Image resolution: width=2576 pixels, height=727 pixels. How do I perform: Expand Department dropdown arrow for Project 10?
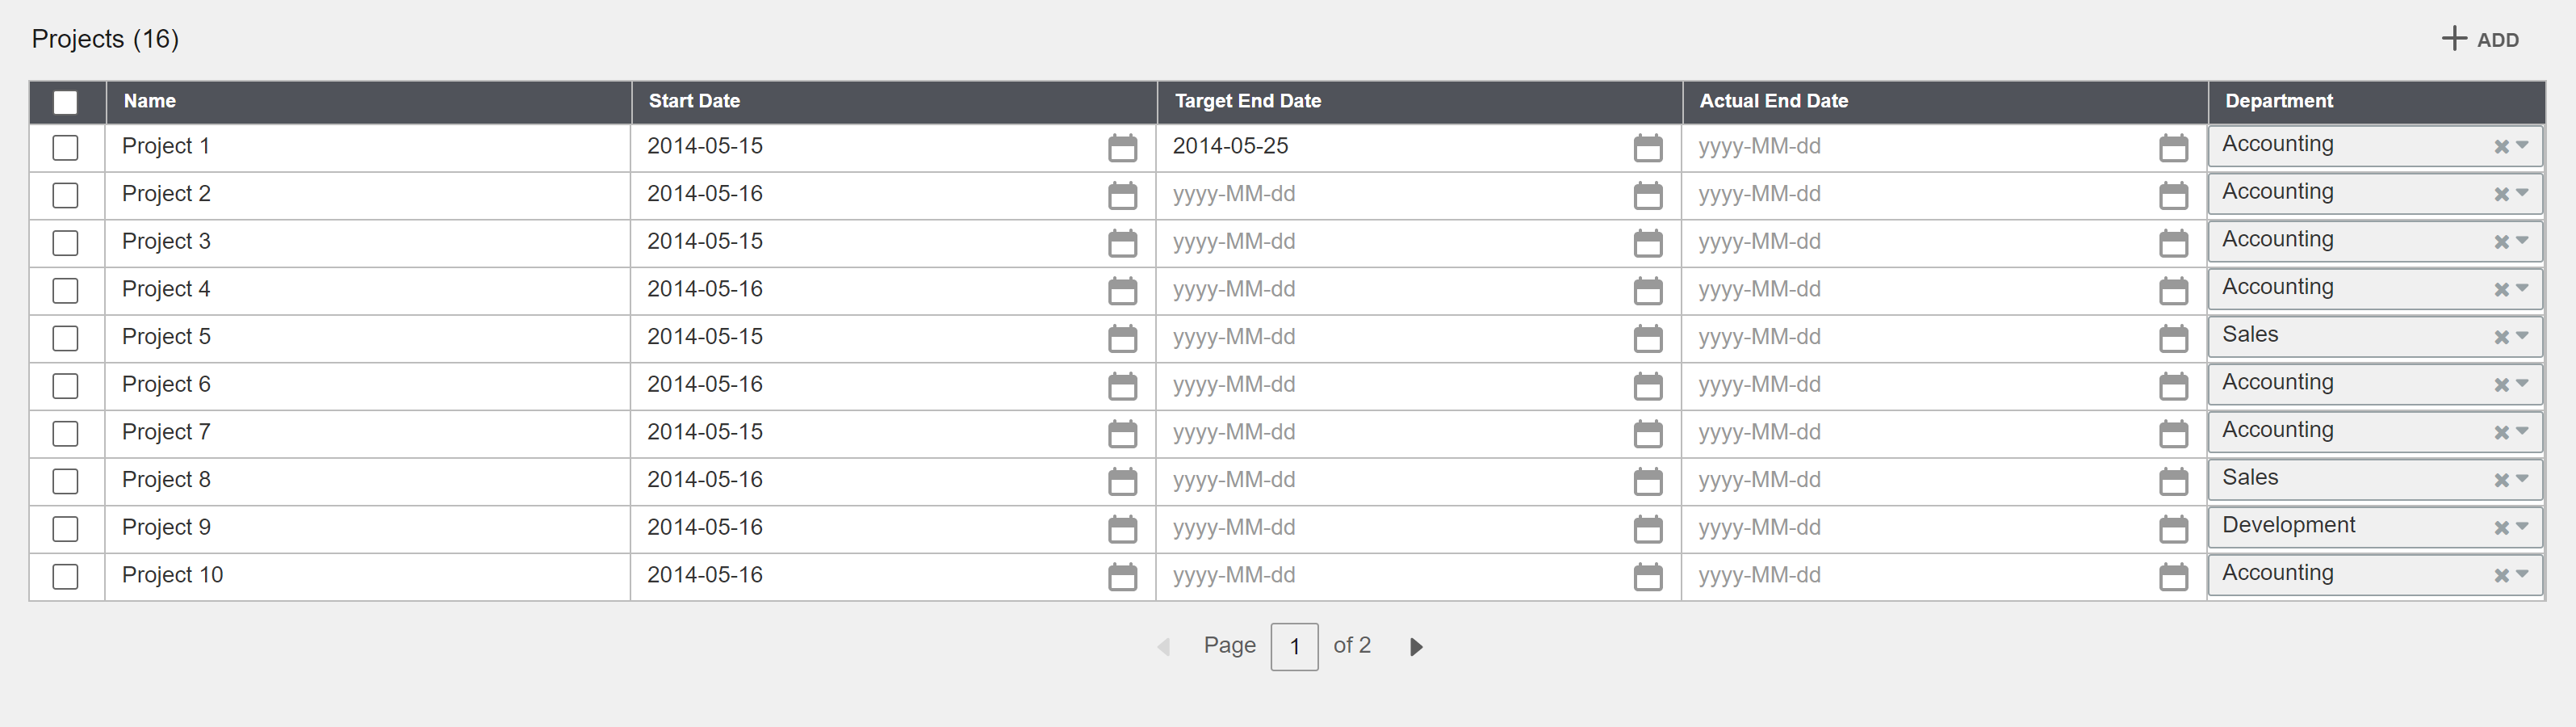click(x=2522, y=574)
